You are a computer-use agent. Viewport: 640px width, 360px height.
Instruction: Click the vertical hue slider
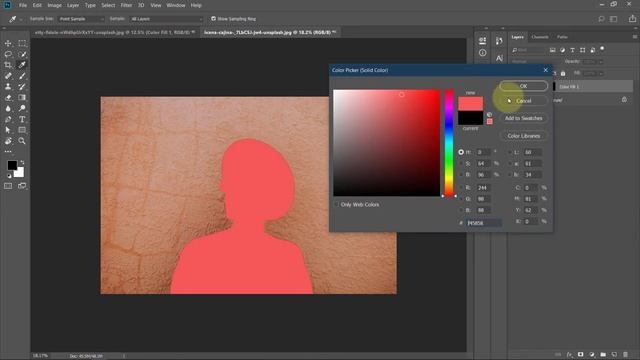pos(449,143)
